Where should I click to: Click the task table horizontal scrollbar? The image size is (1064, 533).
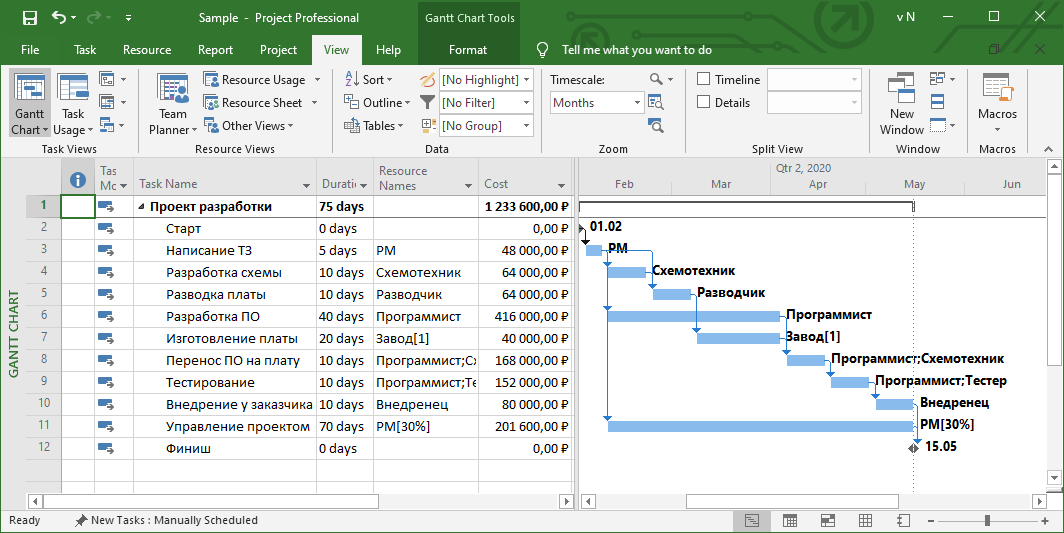click(211, 502)
